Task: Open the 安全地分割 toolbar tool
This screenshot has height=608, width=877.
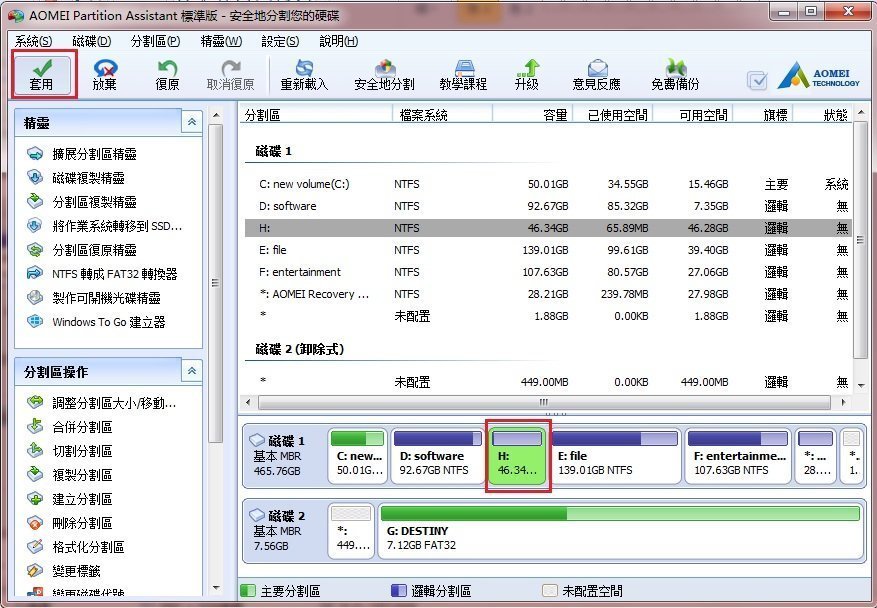Action: [x=384, y=74]
